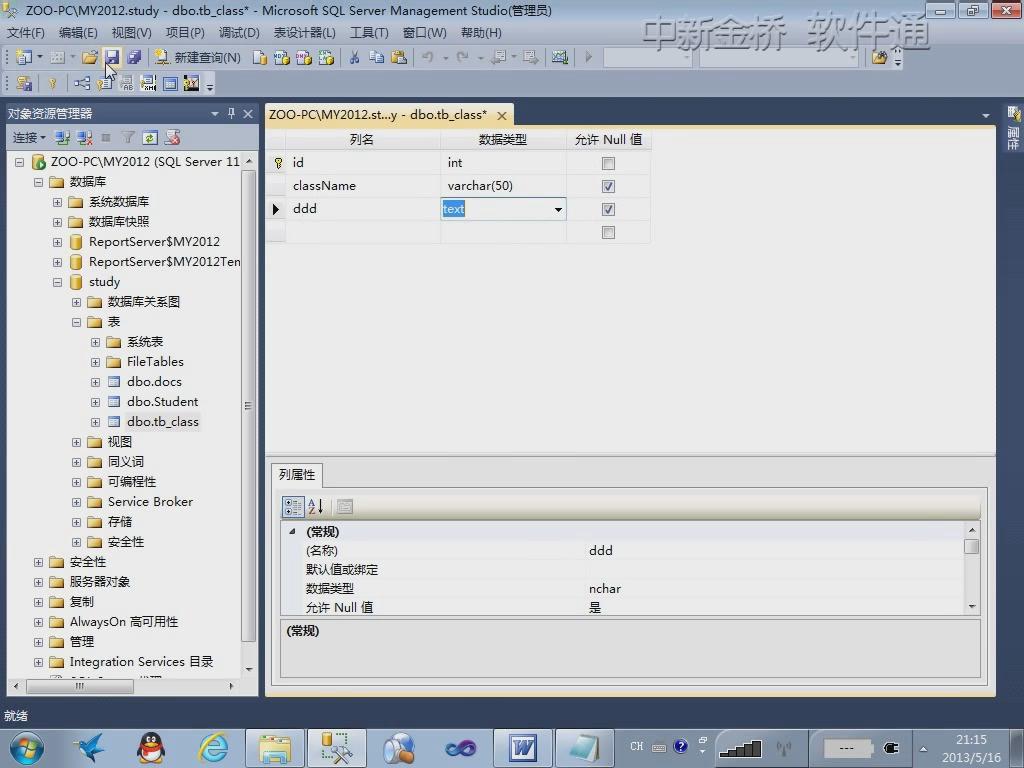Open Manage Spatial Indexes icon
Viewport: 1024px width, 768px height.
191,84
